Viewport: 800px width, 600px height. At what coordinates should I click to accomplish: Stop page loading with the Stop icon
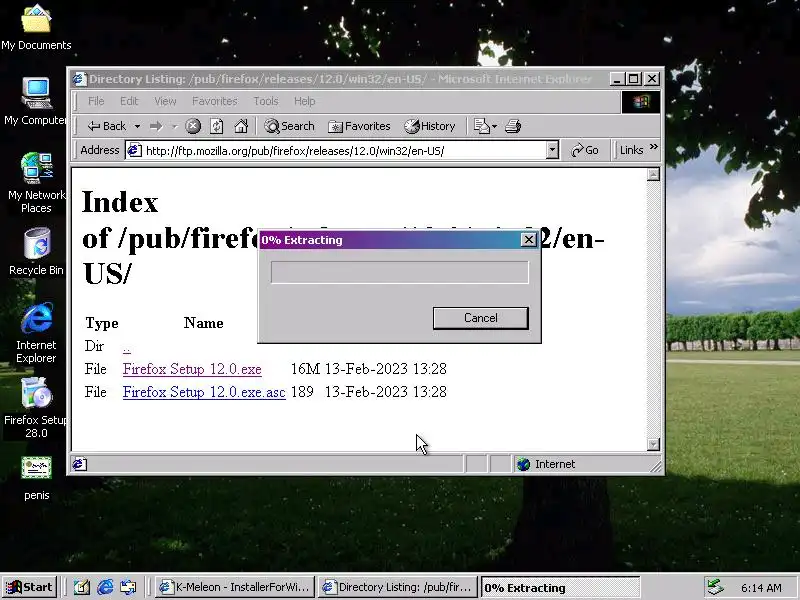(193, 126)
